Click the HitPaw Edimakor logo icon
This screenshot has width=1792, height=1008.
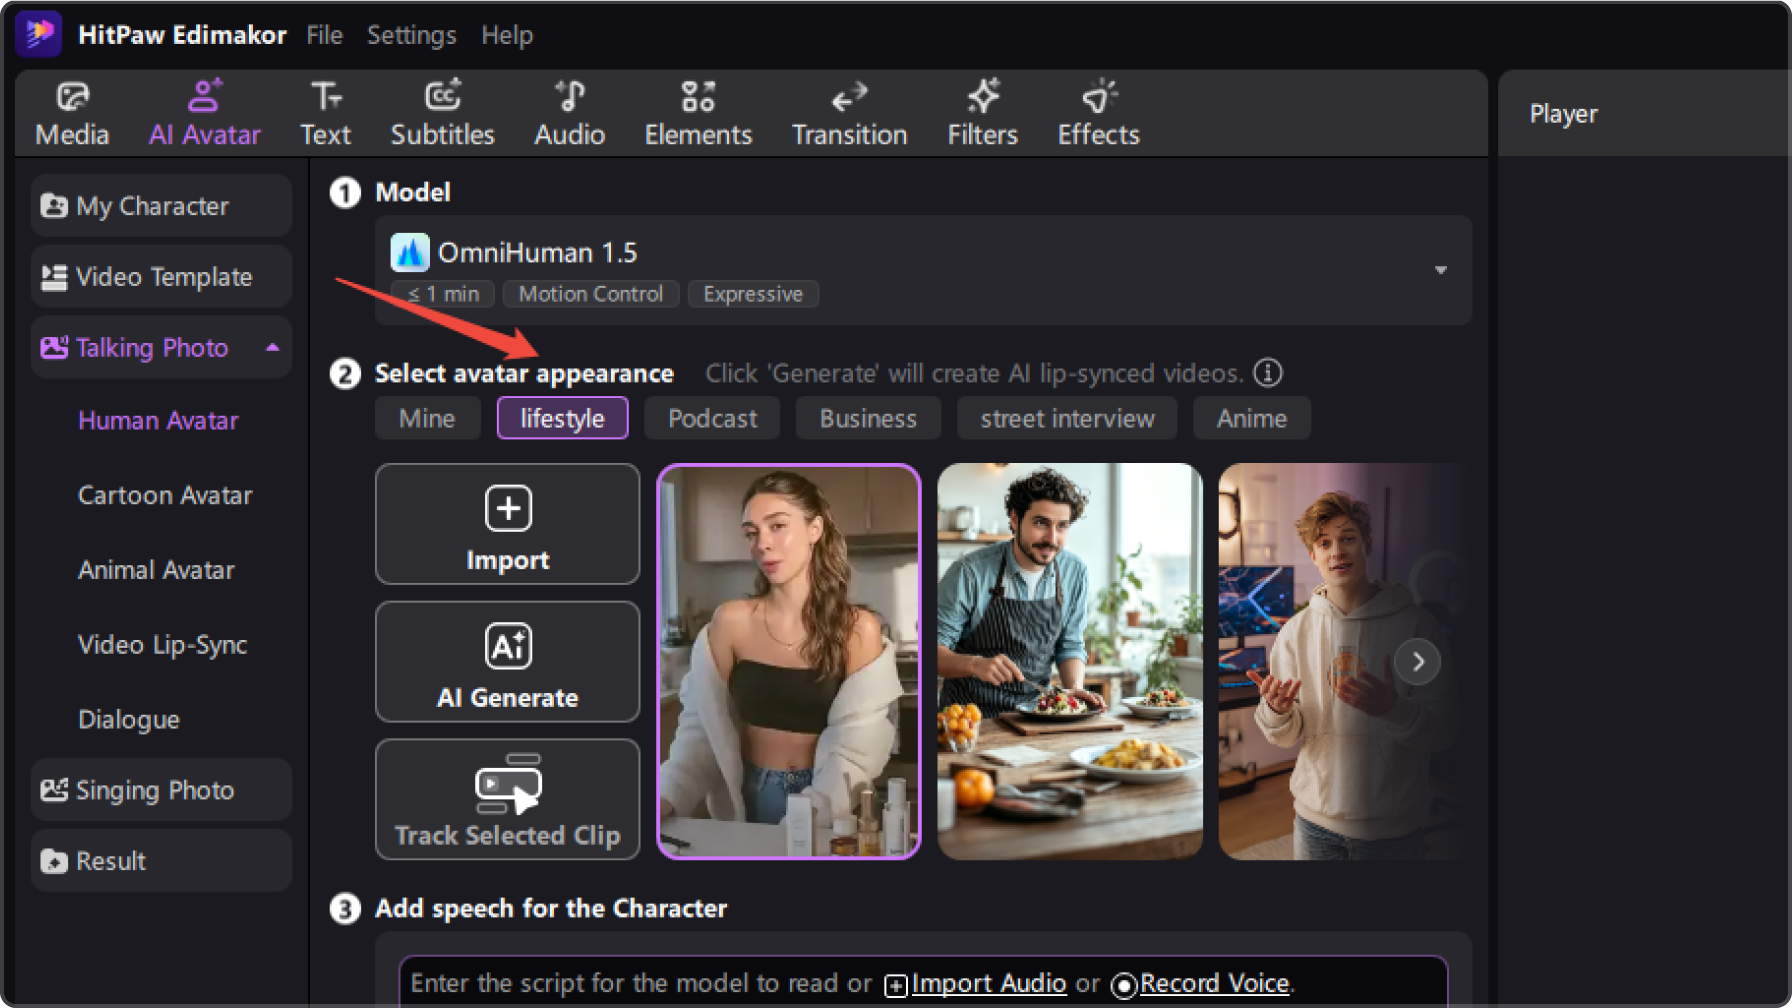(40, 34)
